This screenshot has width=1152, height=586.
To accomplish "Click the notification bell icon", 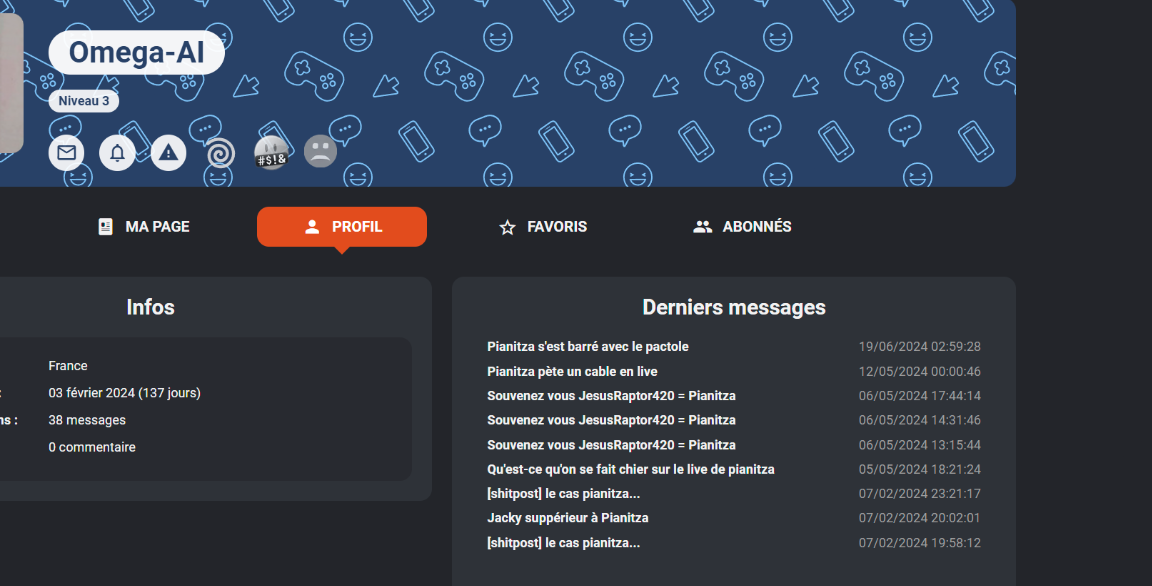I will [117, 153].
